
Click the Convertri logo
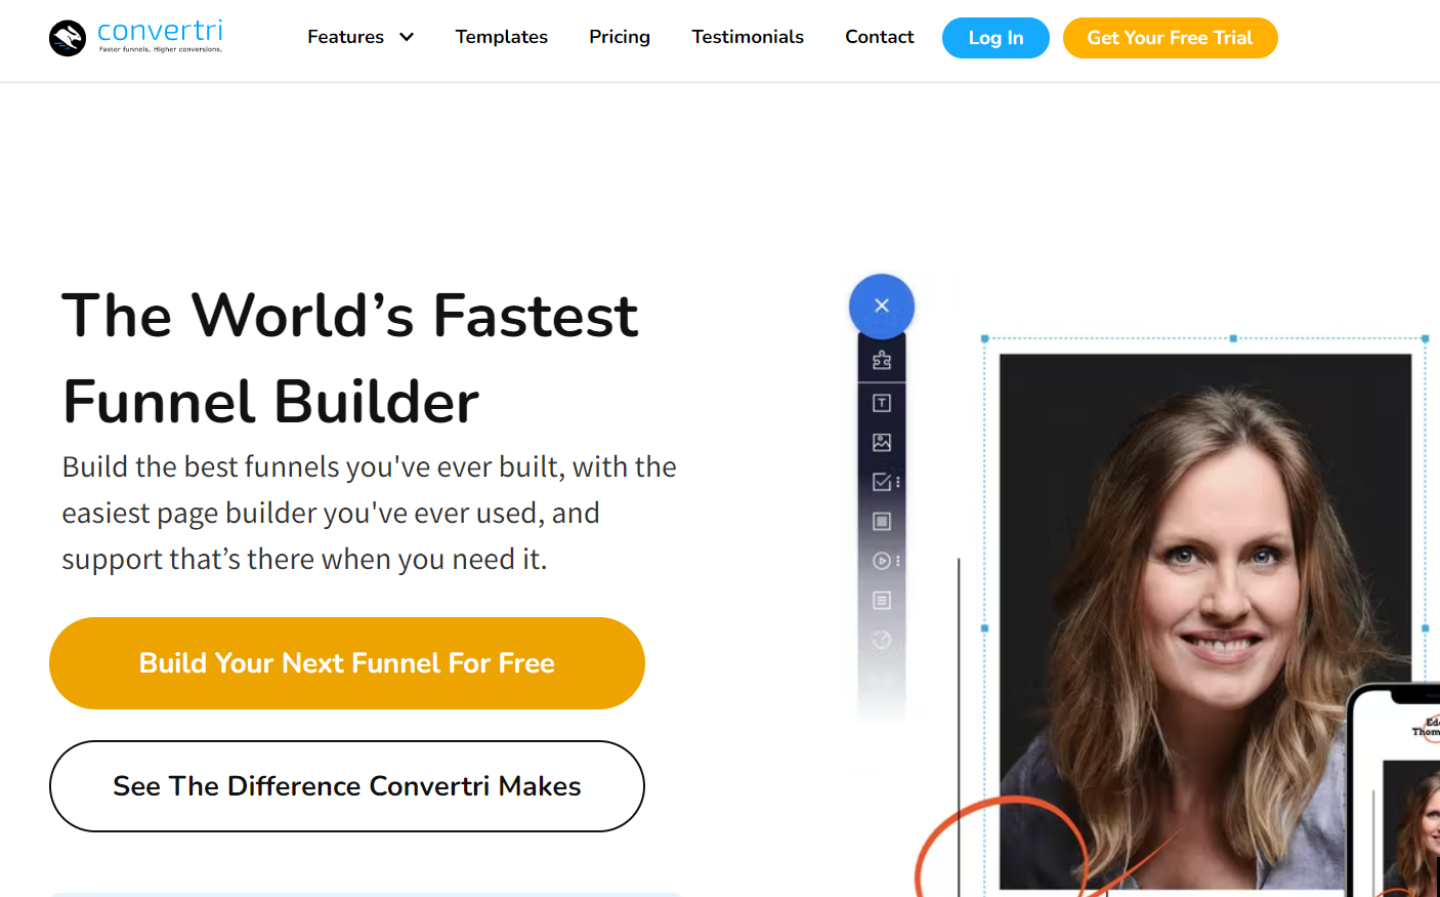point(135,38)
